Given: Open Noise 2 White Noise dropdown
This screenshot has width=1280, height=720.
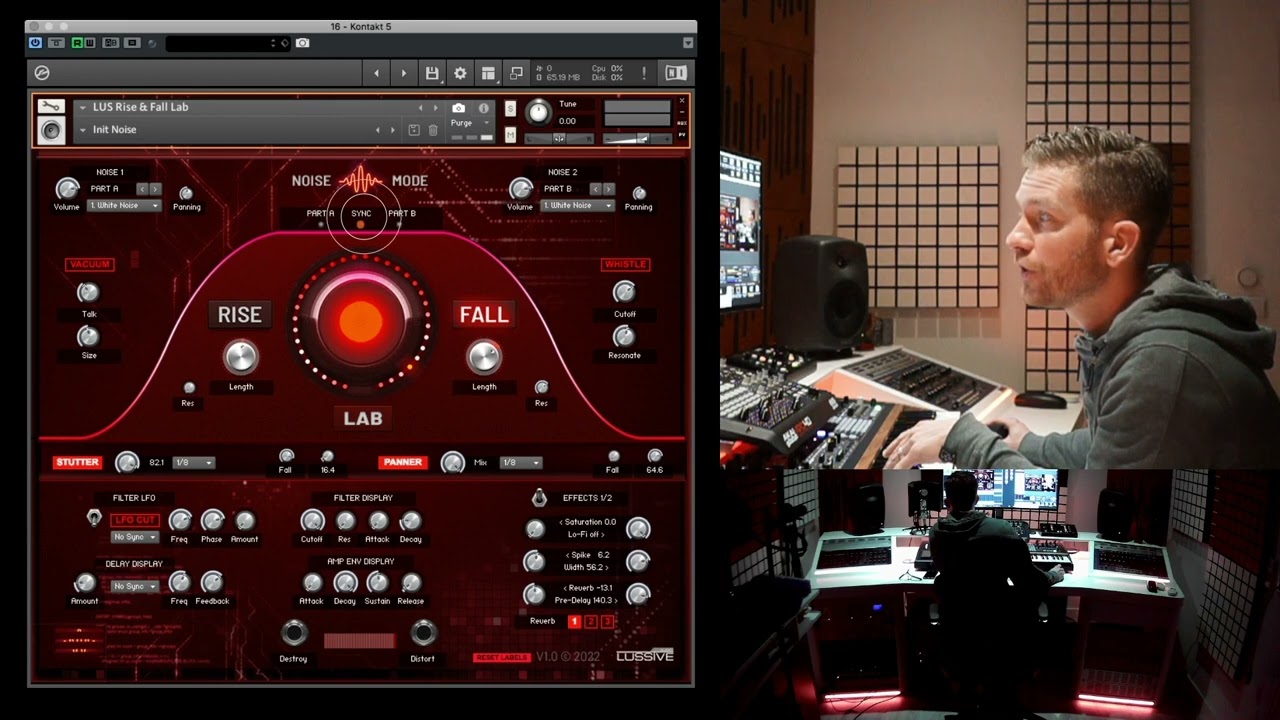Looking at the screenshot, I should pyautogui.click(x=577, y=205).
